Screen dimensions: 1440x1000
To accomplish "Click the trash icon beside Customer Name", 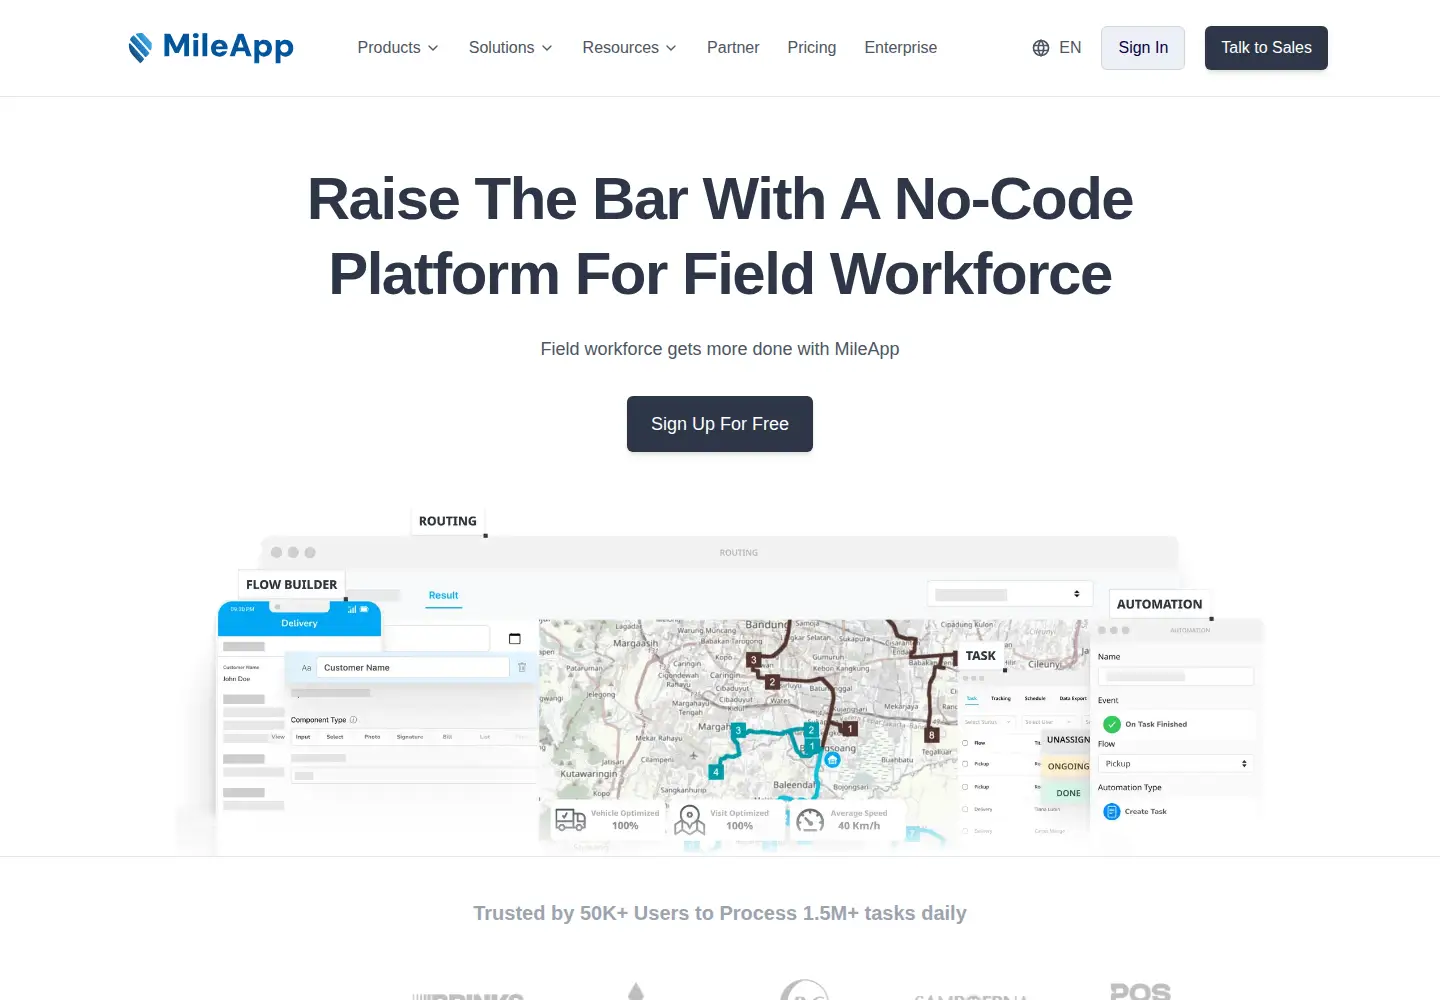I will point(522,667).
